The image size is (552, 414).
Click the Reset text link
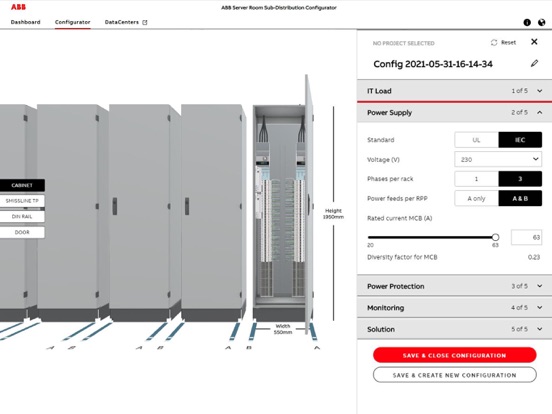[508, 43]
